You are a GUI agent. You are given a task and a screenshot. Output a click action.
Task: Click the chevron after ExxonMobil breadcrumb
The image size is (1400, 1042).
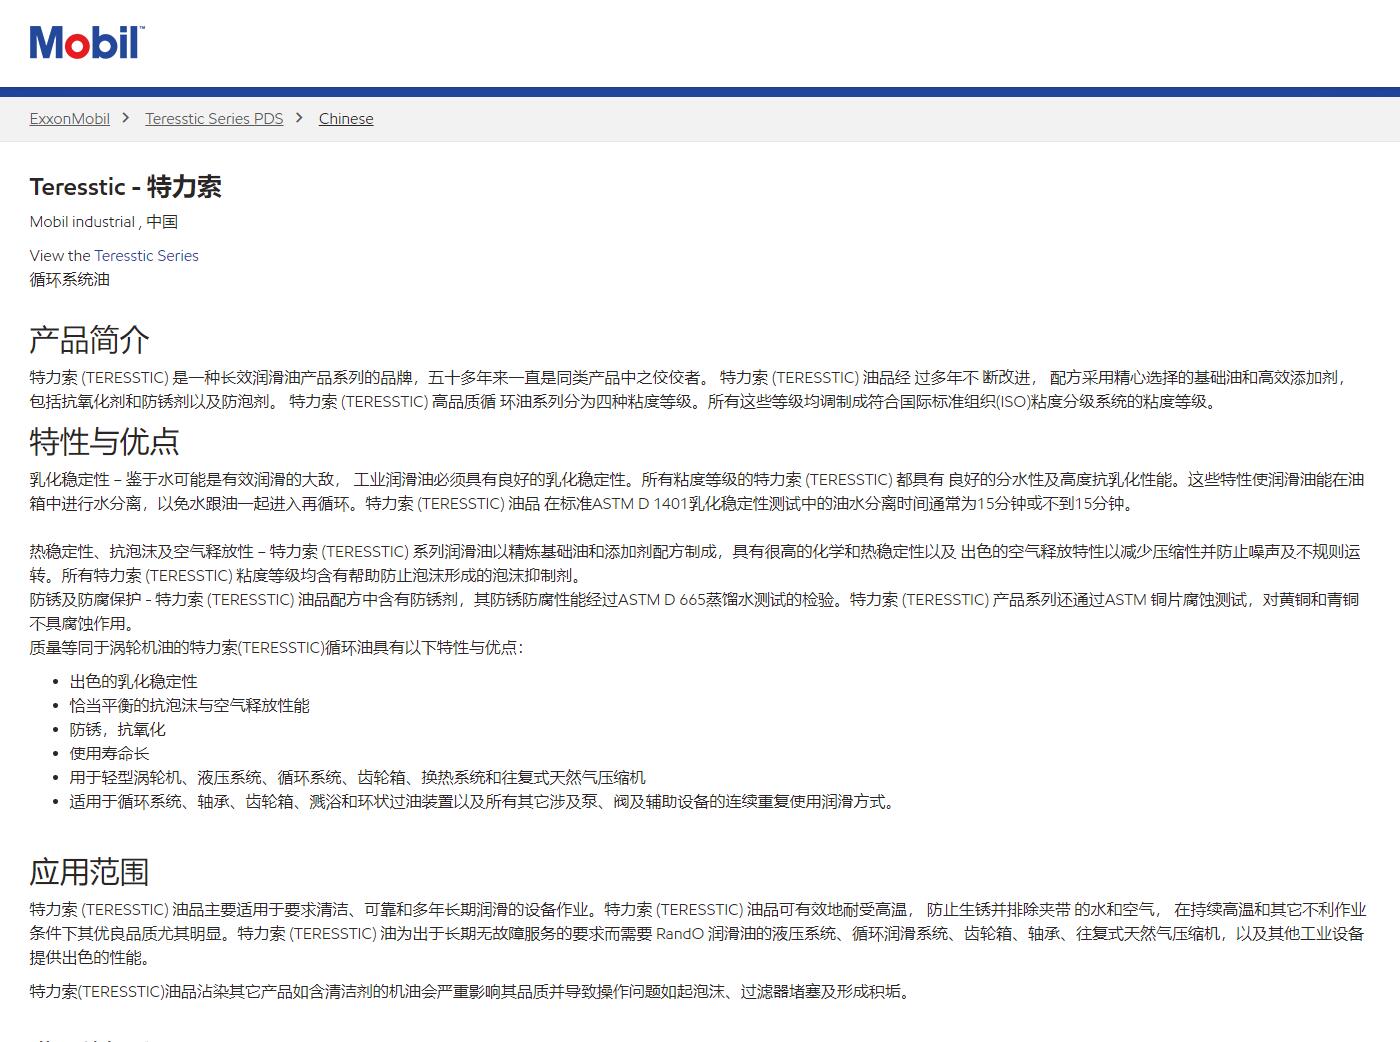(x=126, y=118)
